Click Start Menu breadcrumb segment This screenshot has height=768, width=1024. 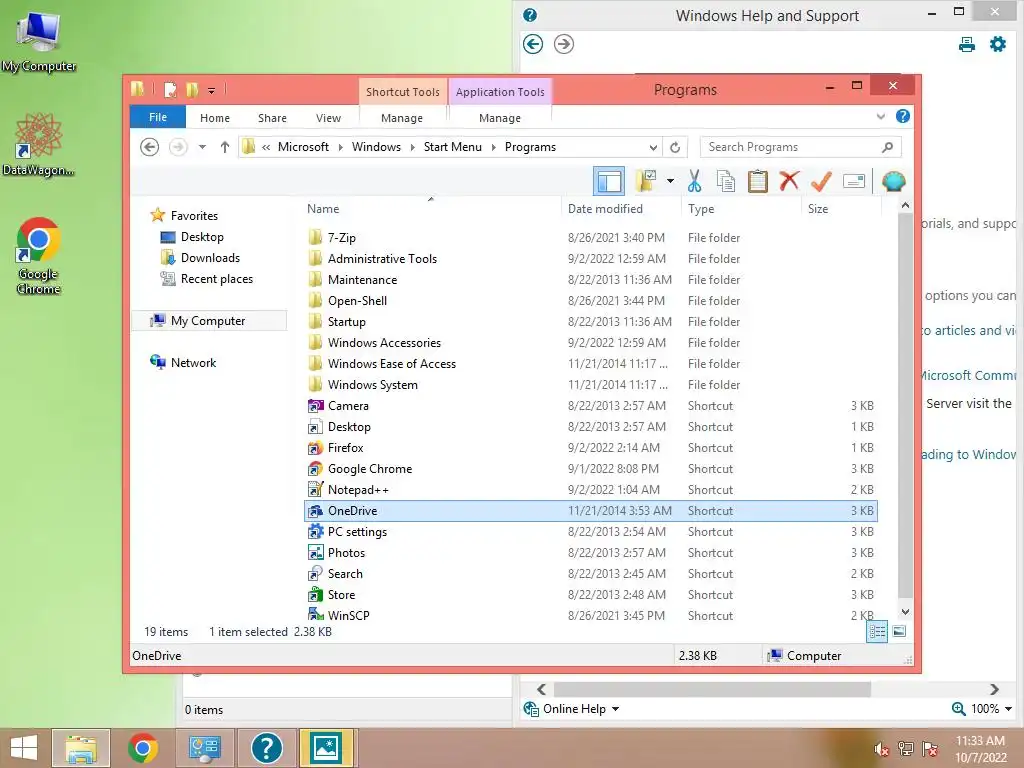(x=453, y=147)
